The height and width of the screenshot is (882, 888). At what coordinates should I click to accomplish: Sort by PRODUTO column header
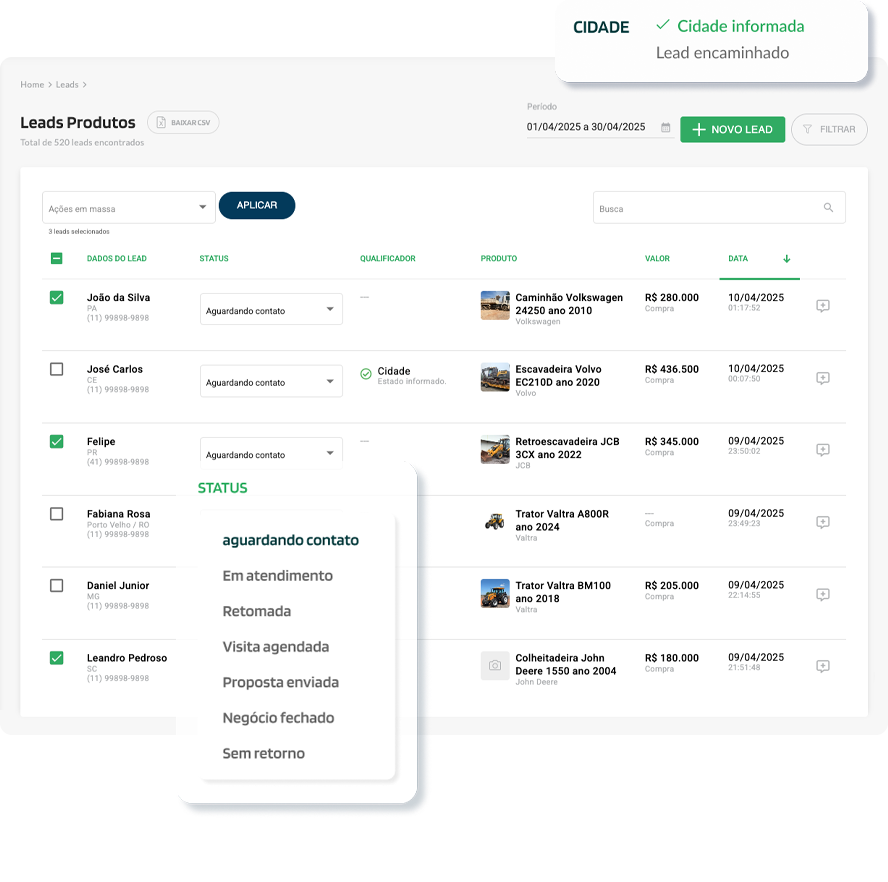pyautogui.click(x=499, y=258)
